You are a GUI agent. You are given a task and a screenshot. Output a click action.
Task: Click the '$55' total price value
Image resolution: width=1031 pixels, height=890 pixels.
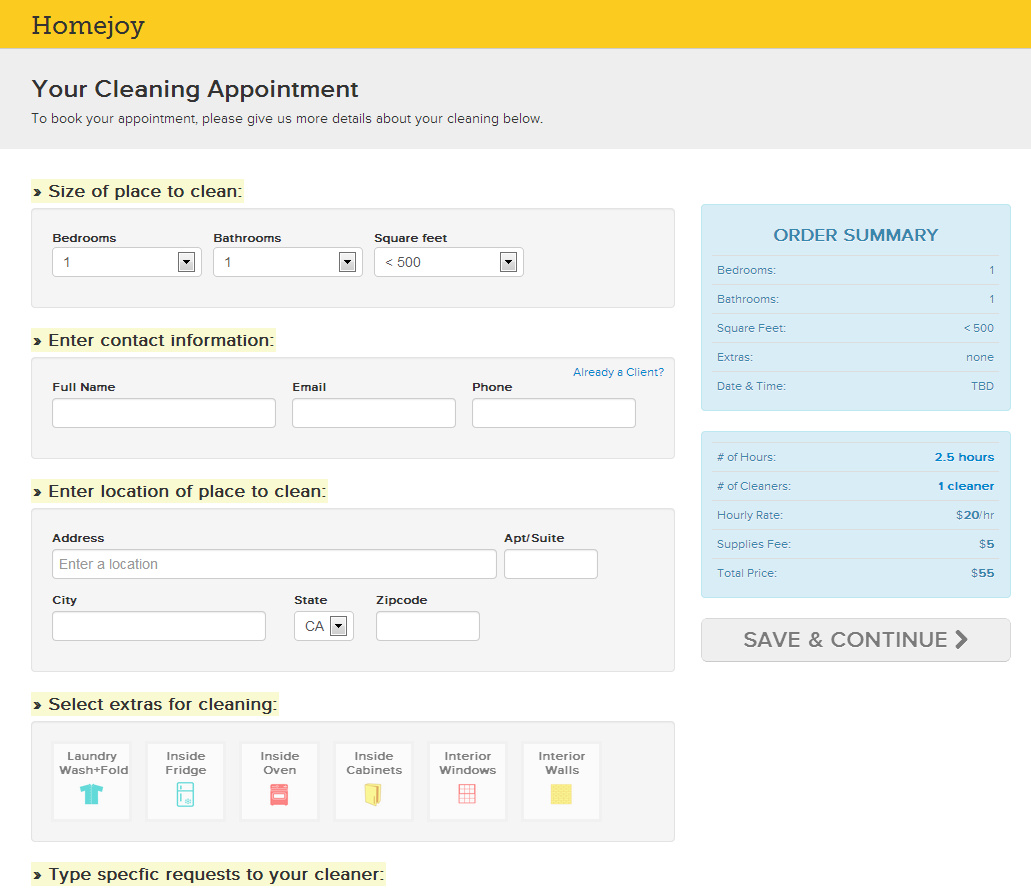coord(982,573)
